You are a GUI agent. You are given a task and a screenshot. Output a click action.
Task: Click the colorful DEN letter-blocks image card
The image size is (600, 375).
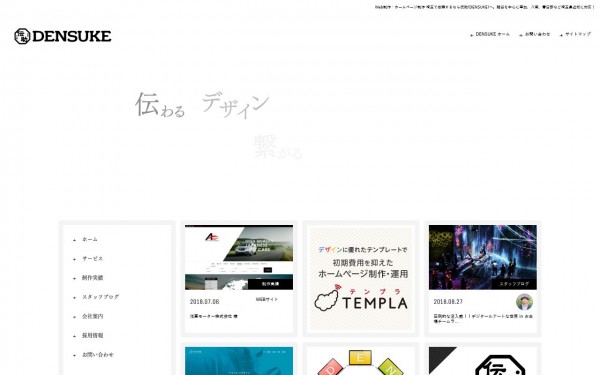click(x=361, y=361)
